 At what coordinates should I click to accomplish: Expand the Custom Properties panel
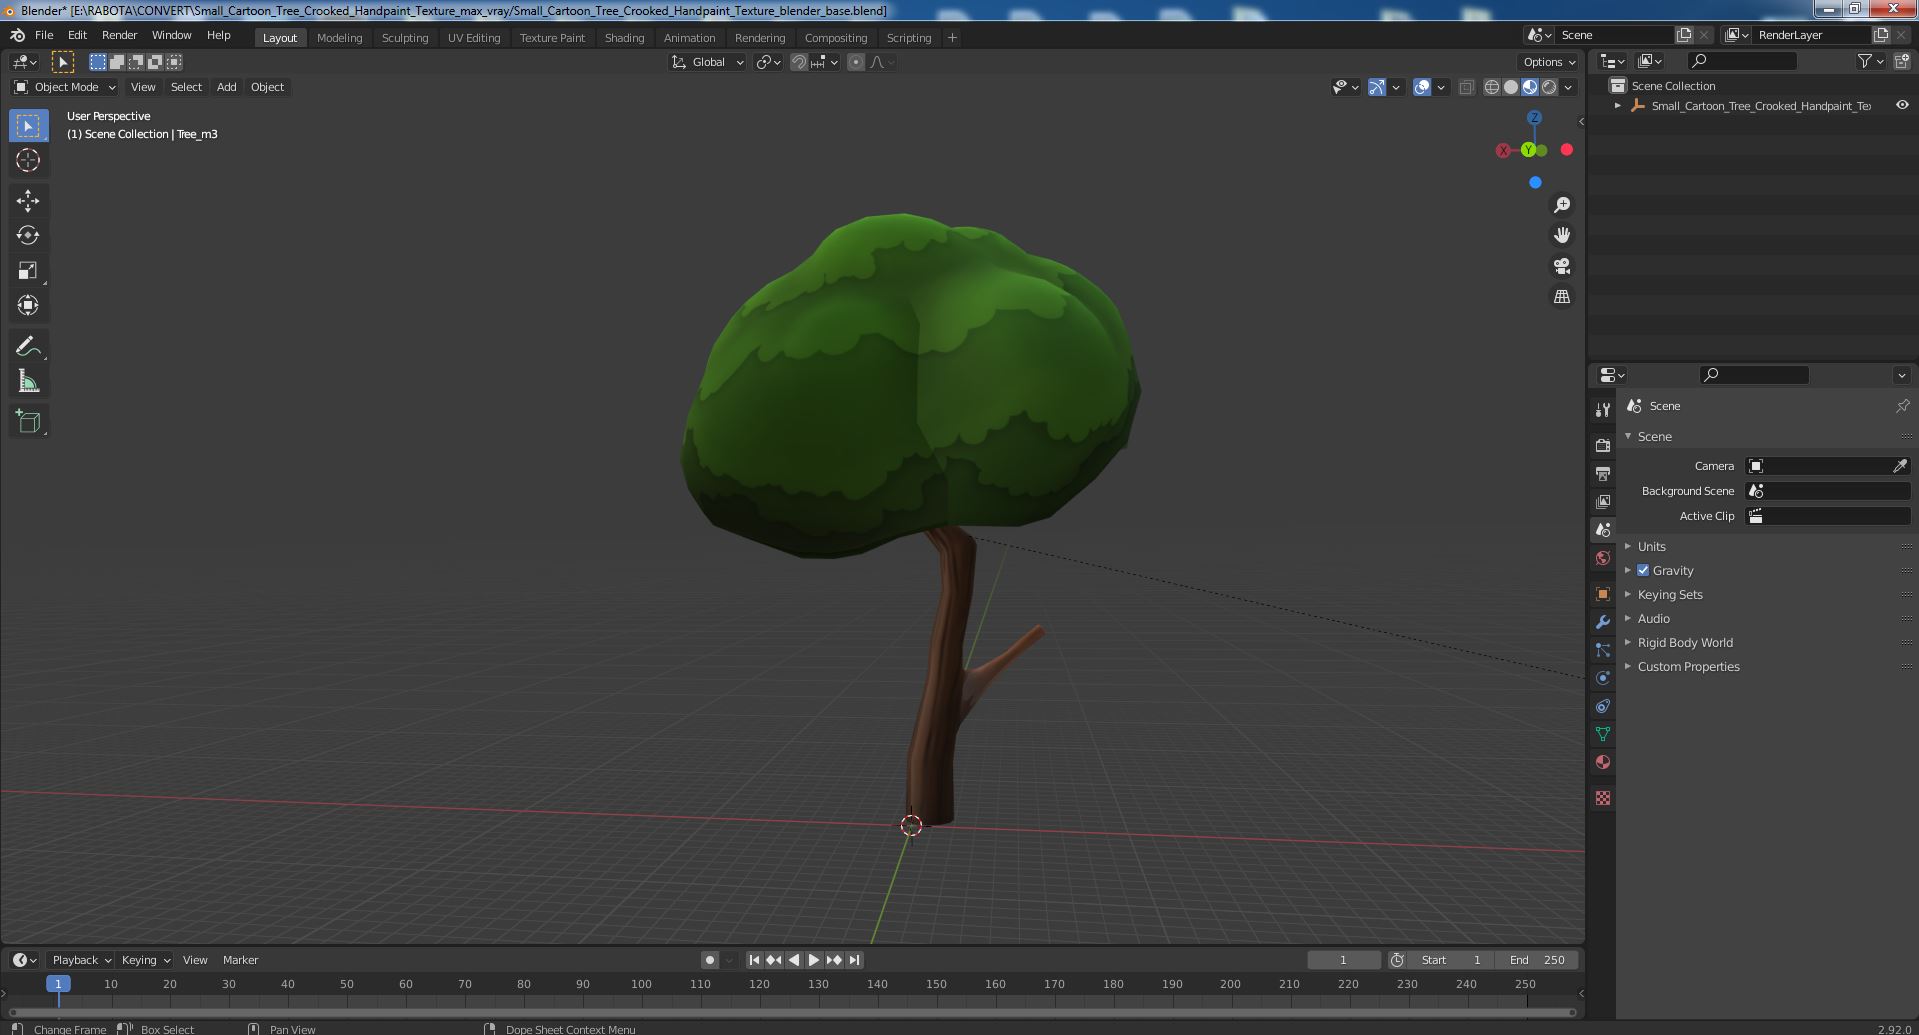[x=1688, y=666]
